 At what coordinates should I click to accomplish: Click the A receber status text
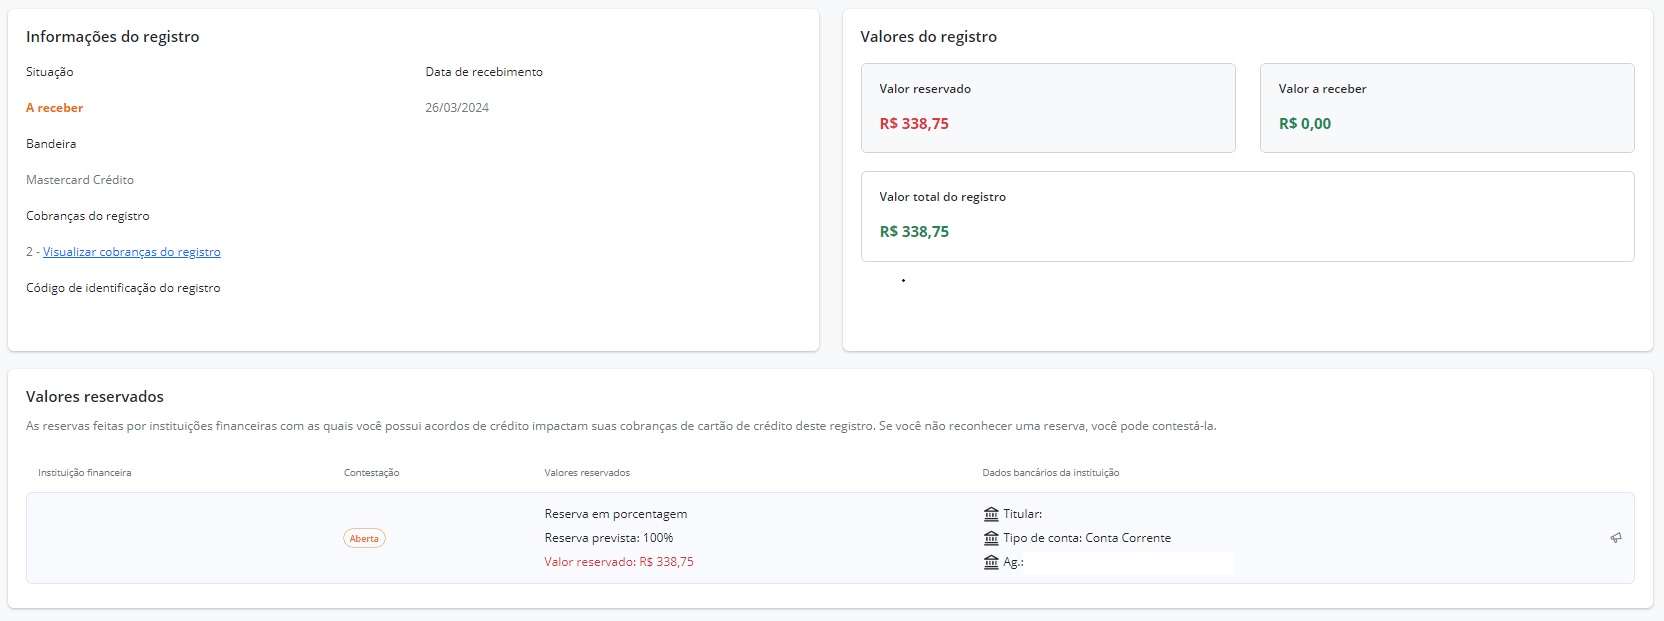(55, 108)
